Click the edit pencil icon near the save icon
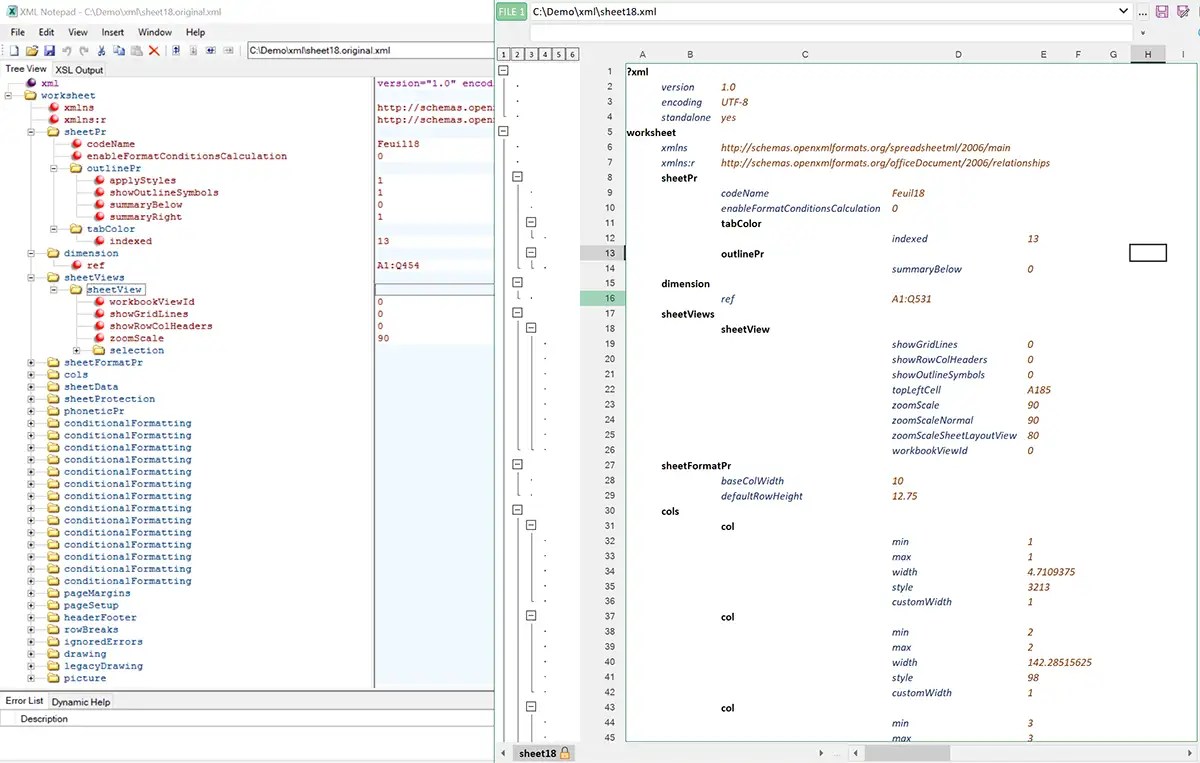The height and width of the screenshot is (763, 1200). point(1184,11)
